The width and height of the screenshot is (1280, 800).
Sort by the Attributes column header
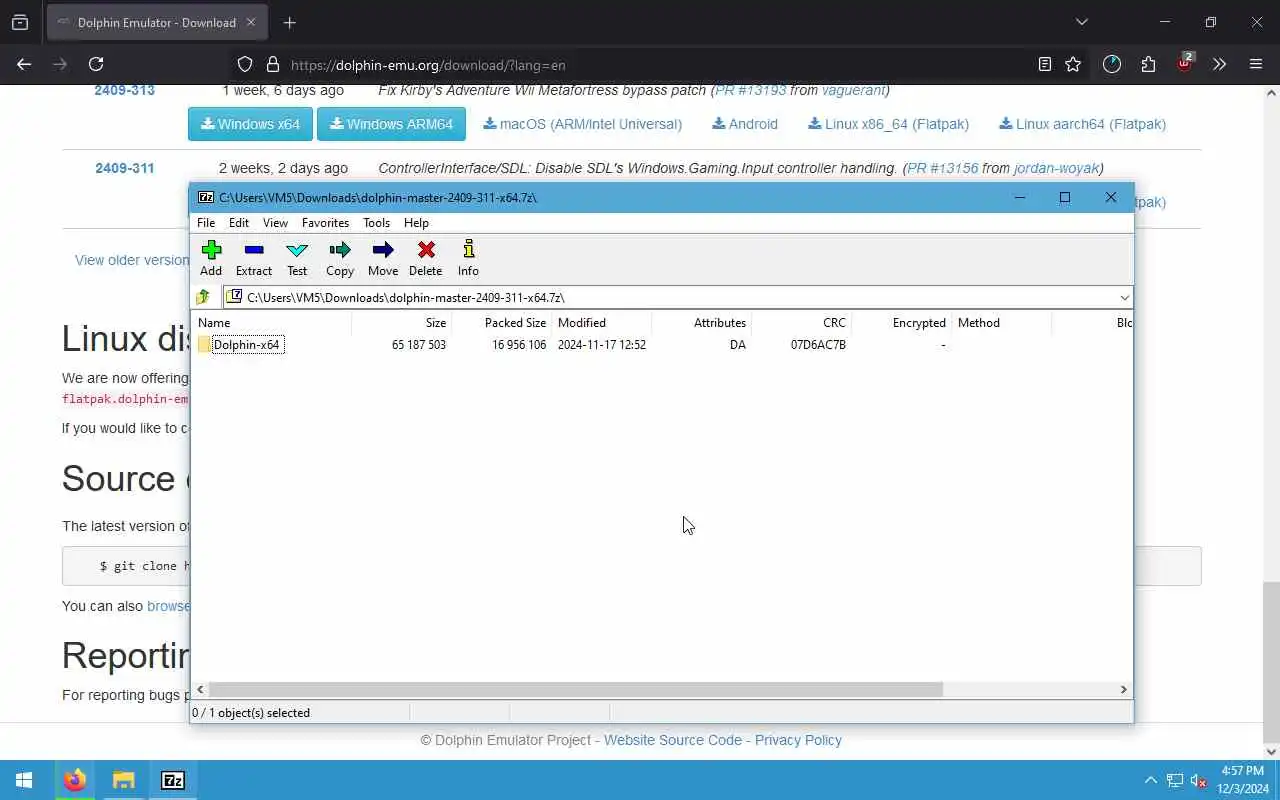pos(701,323)
